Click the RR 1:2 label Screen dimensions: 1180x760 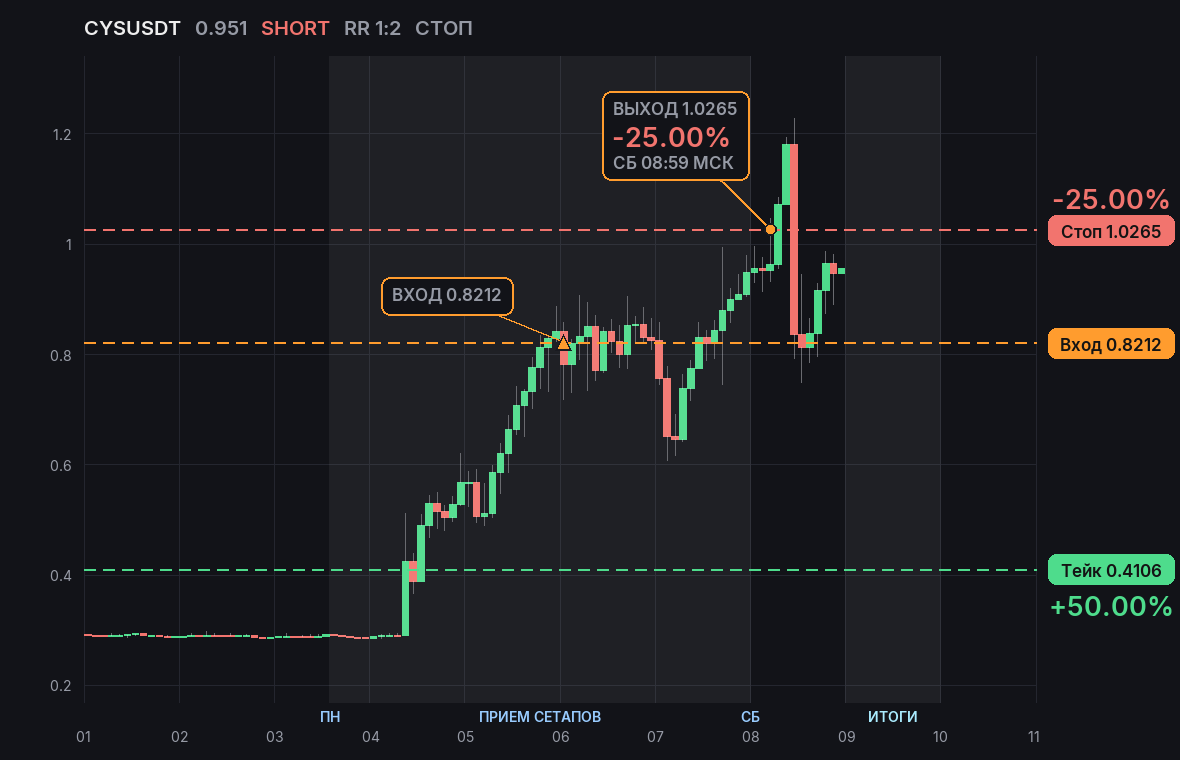[373, 29]
